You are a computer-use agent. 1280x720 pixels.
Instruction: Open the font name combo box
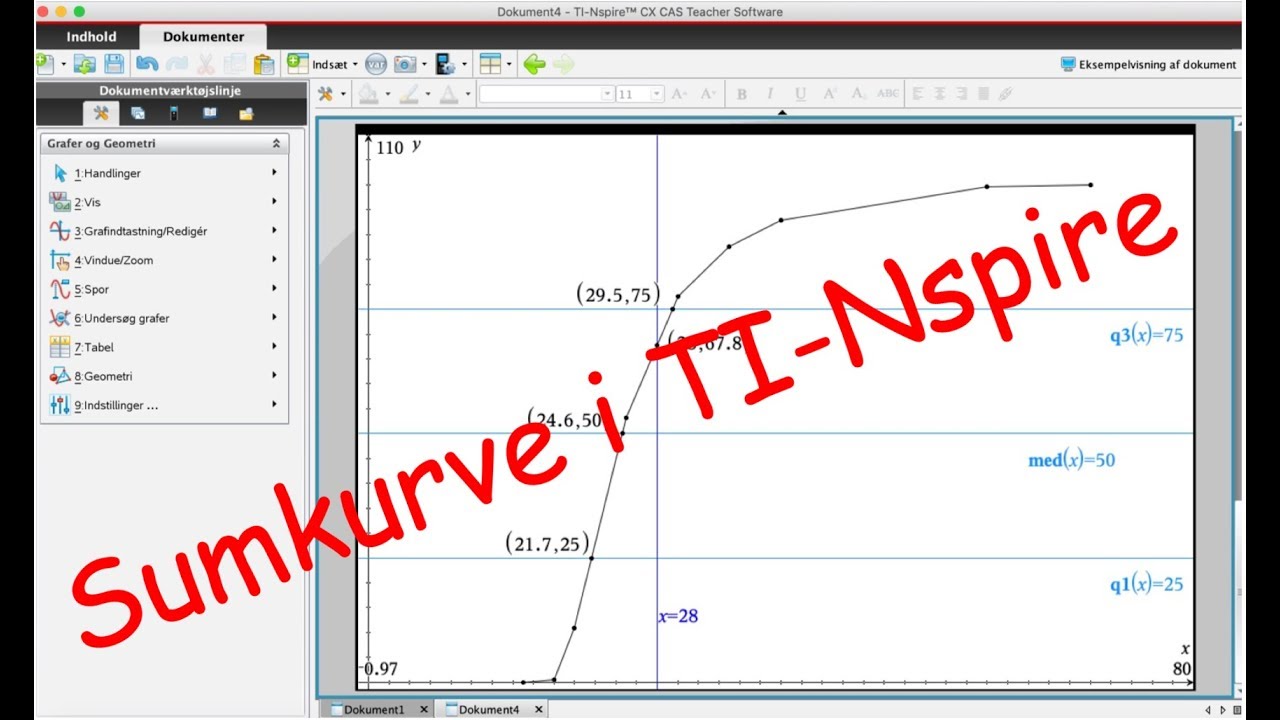546,93
